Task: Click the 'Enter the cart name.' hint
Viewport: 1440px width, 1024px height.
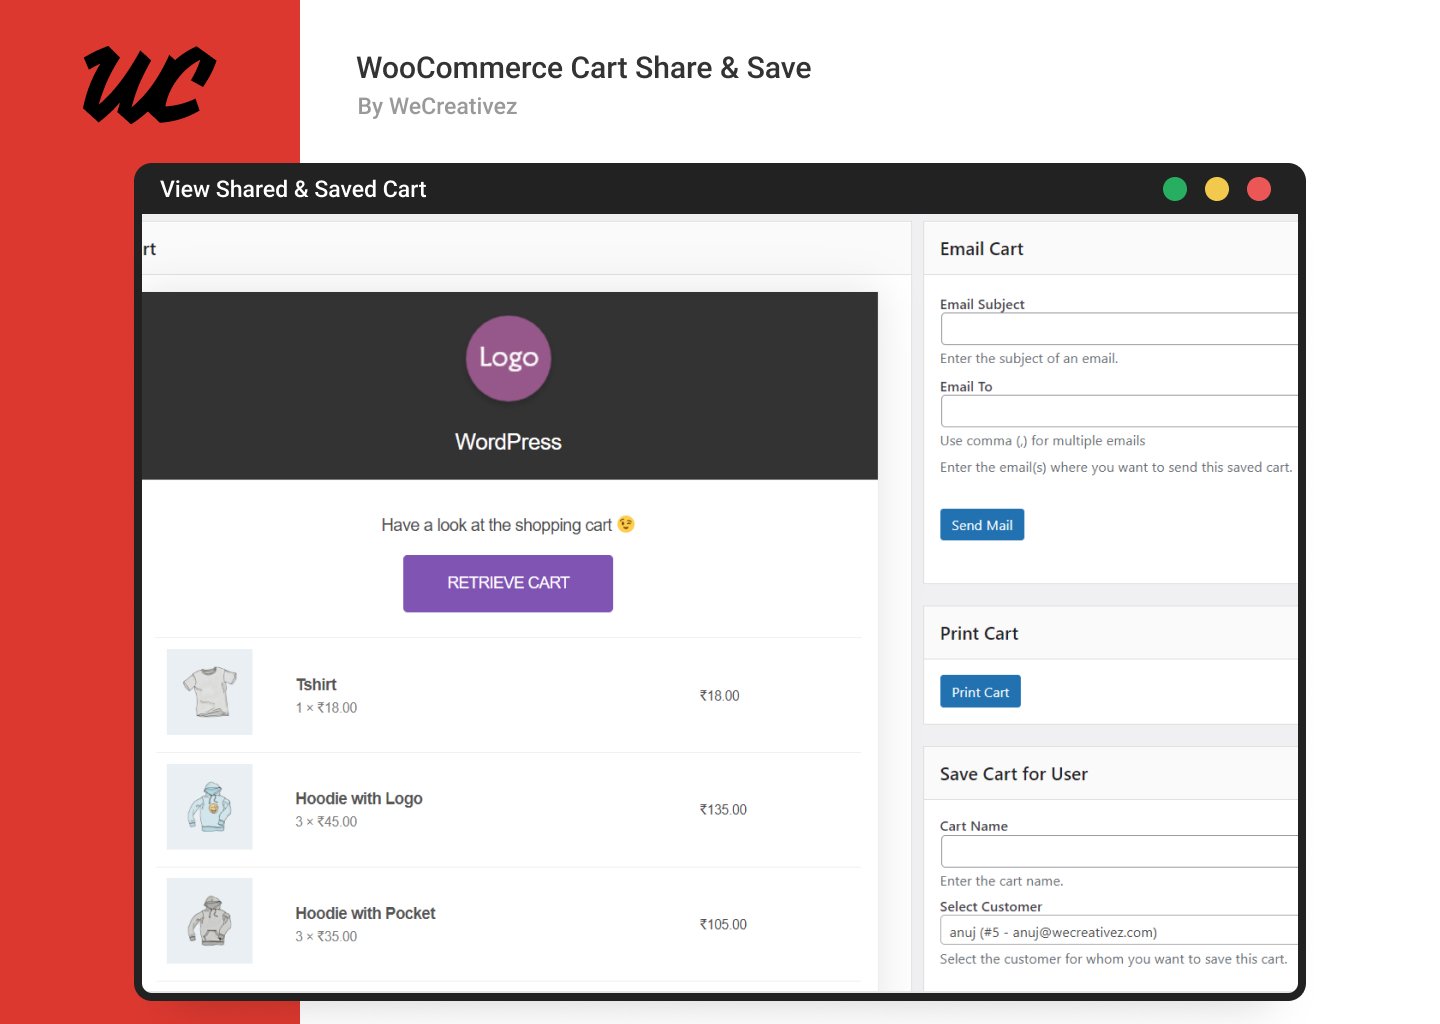Action: (x=1001, y=881)
